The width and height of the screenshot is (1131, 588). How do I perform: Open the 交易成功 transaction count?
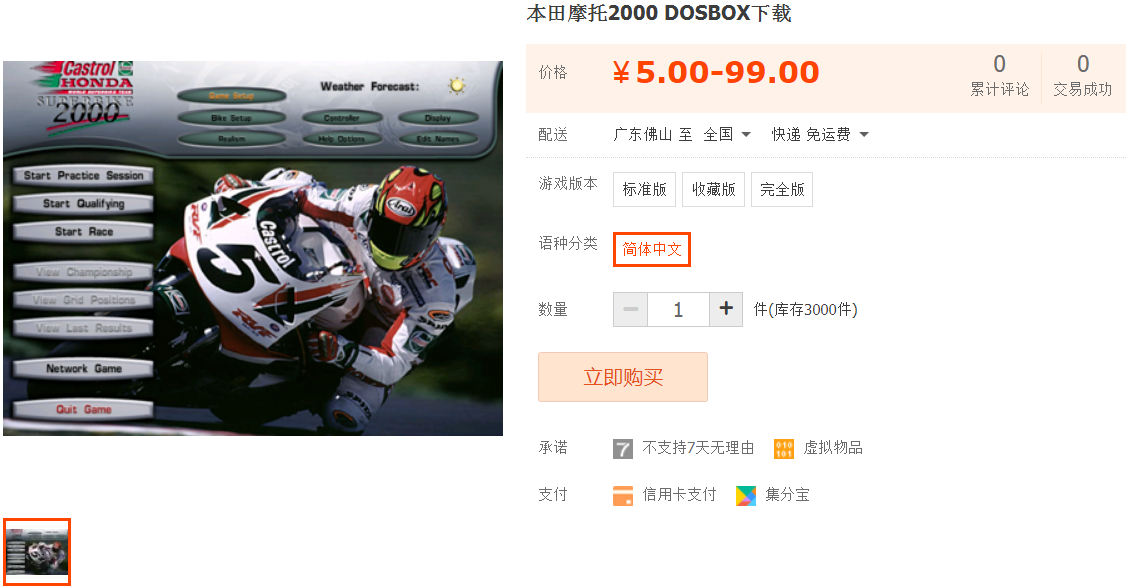click(1083, 76)
